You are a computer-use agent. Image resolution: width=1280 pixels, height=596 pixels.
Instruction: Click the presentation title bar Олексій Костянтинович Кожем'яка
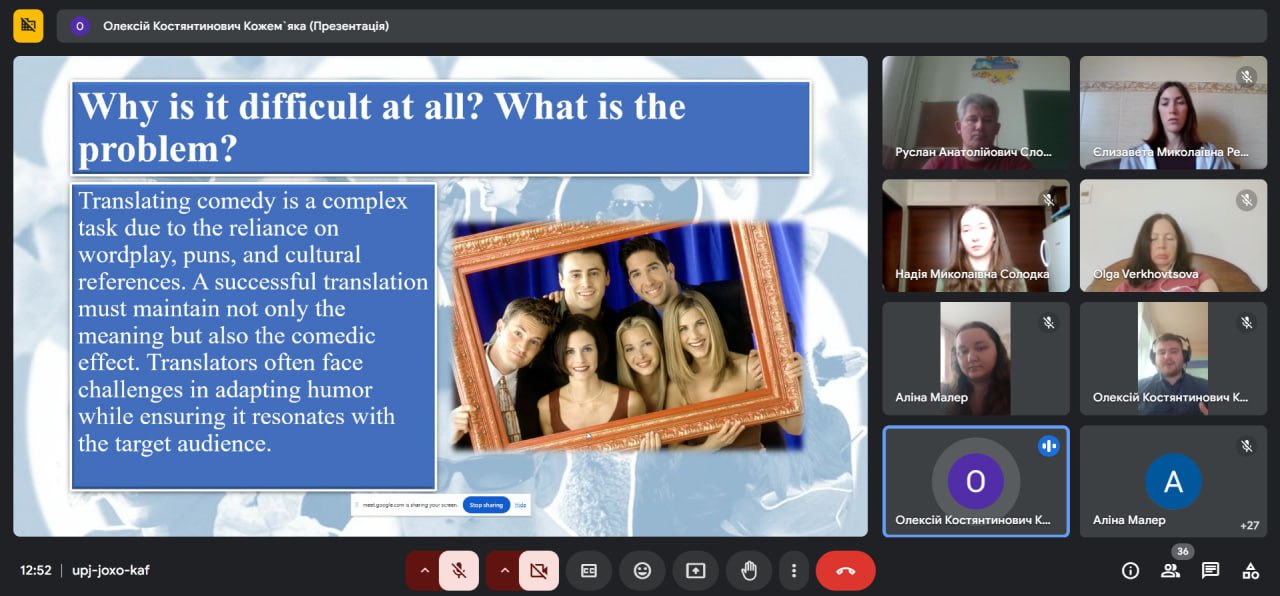(245, 26)
